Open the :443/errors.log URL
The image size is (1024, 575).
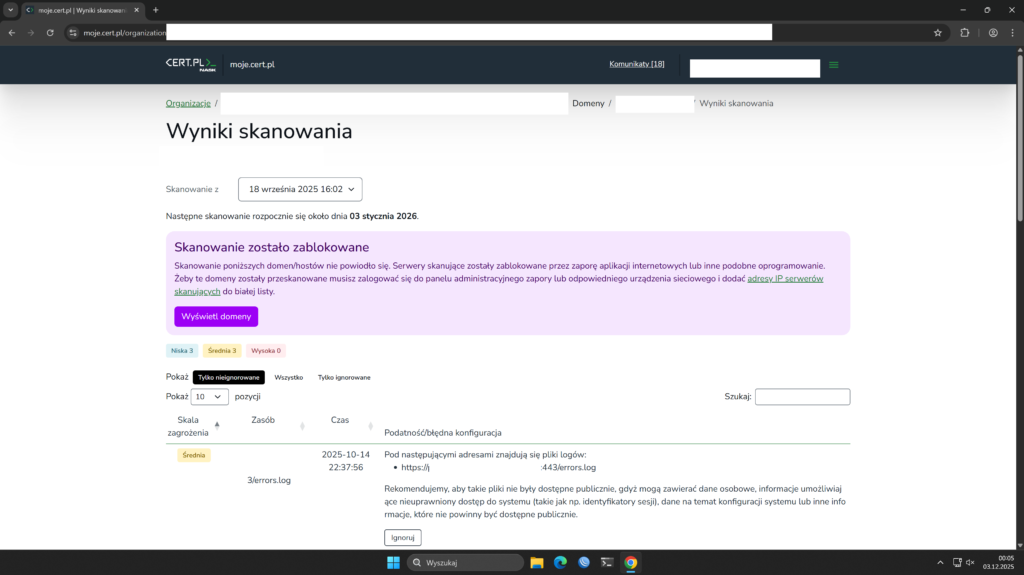(498, 468)
